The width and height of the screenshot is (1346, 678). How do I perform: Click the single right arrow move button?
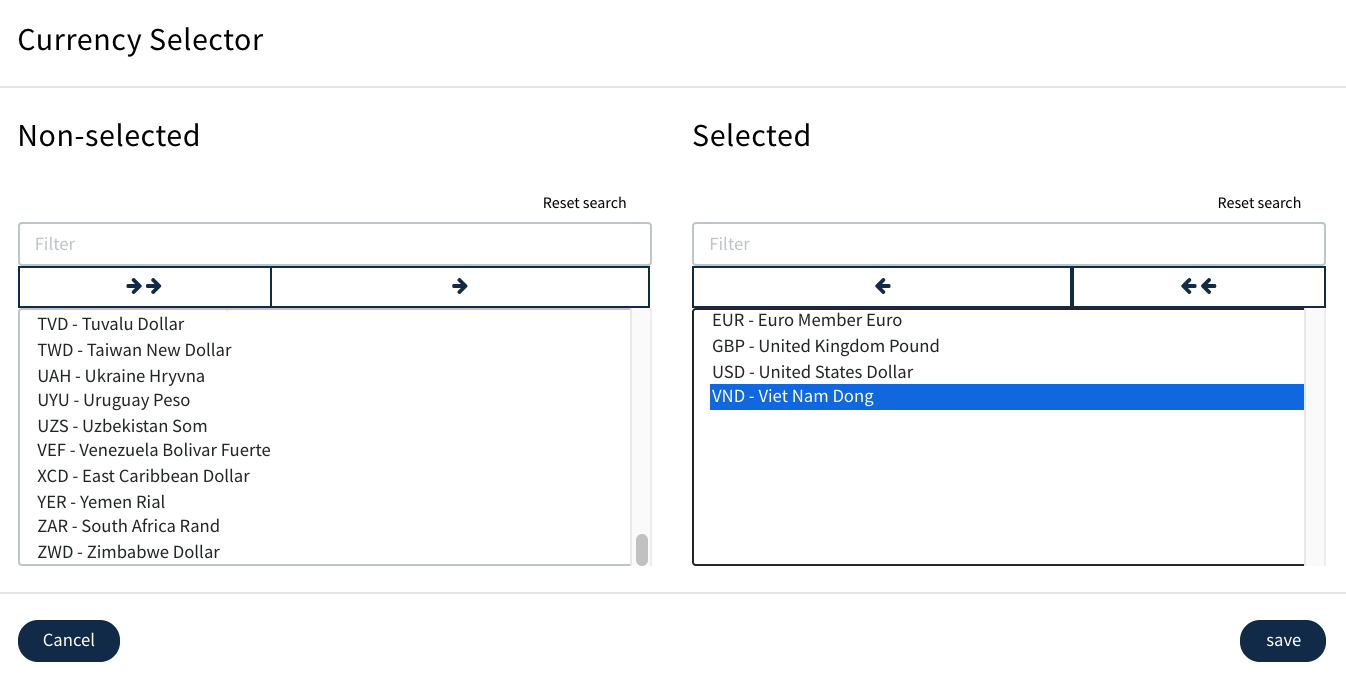460,287
